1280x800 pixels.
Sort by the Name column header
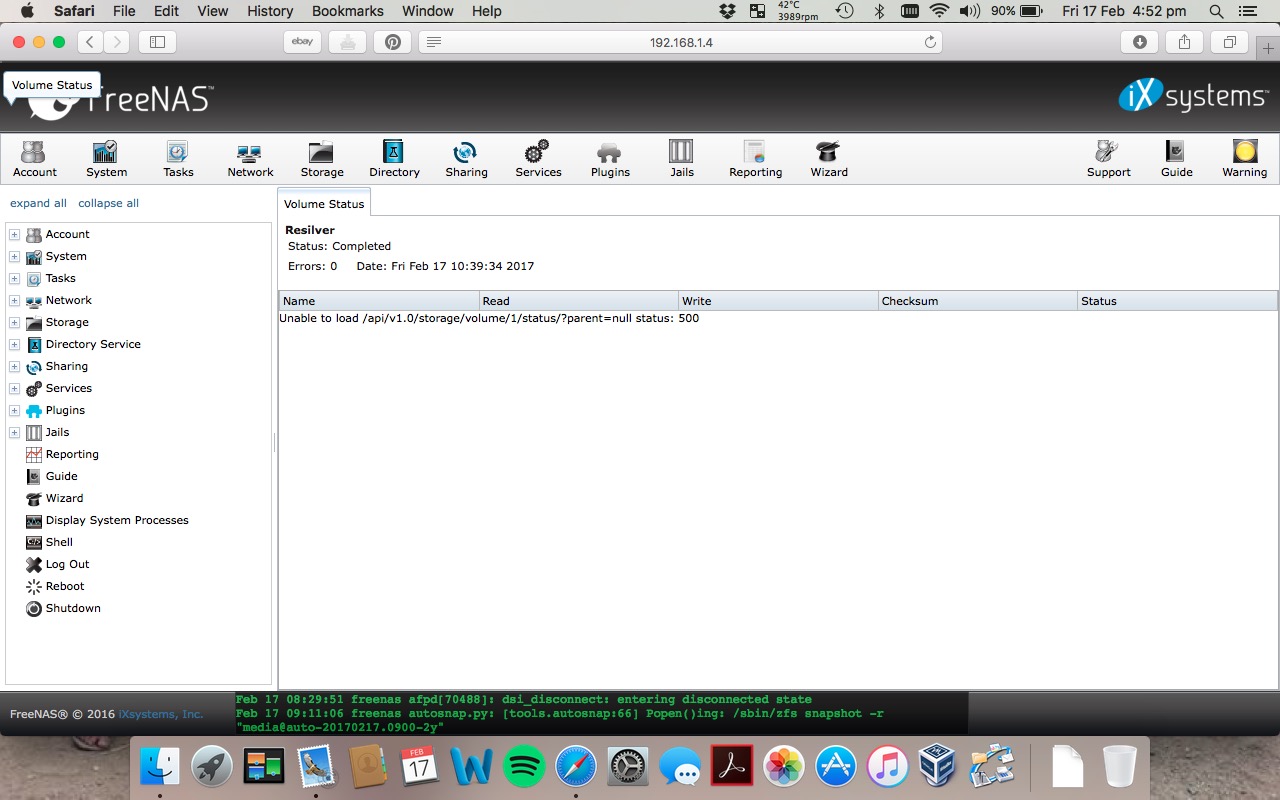tap(379, 301)
